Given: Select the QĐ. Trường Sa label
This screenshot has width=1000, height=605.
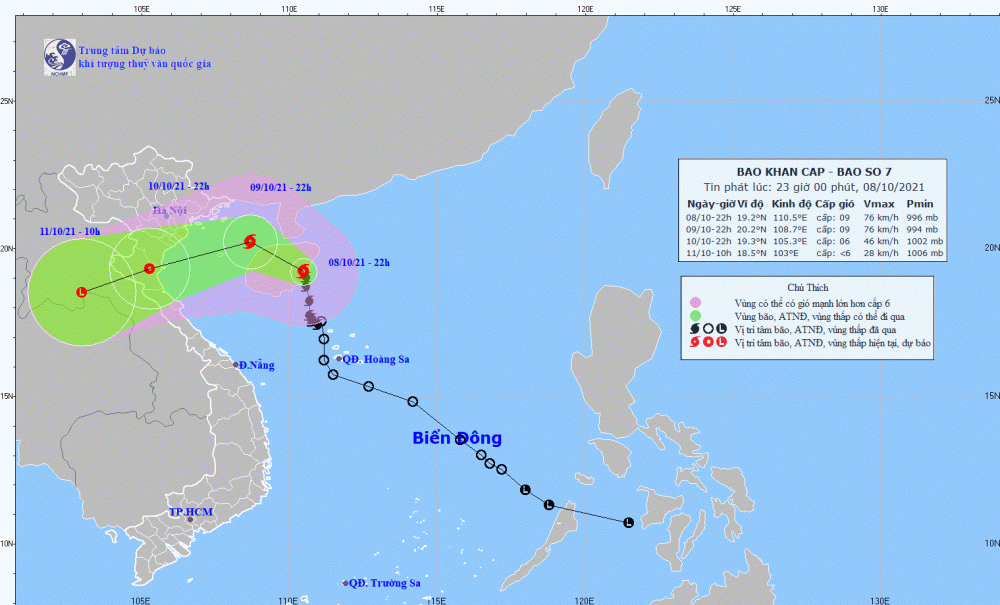Looking at the screenshot, I should pyautogui.click(x=386, y=583).
